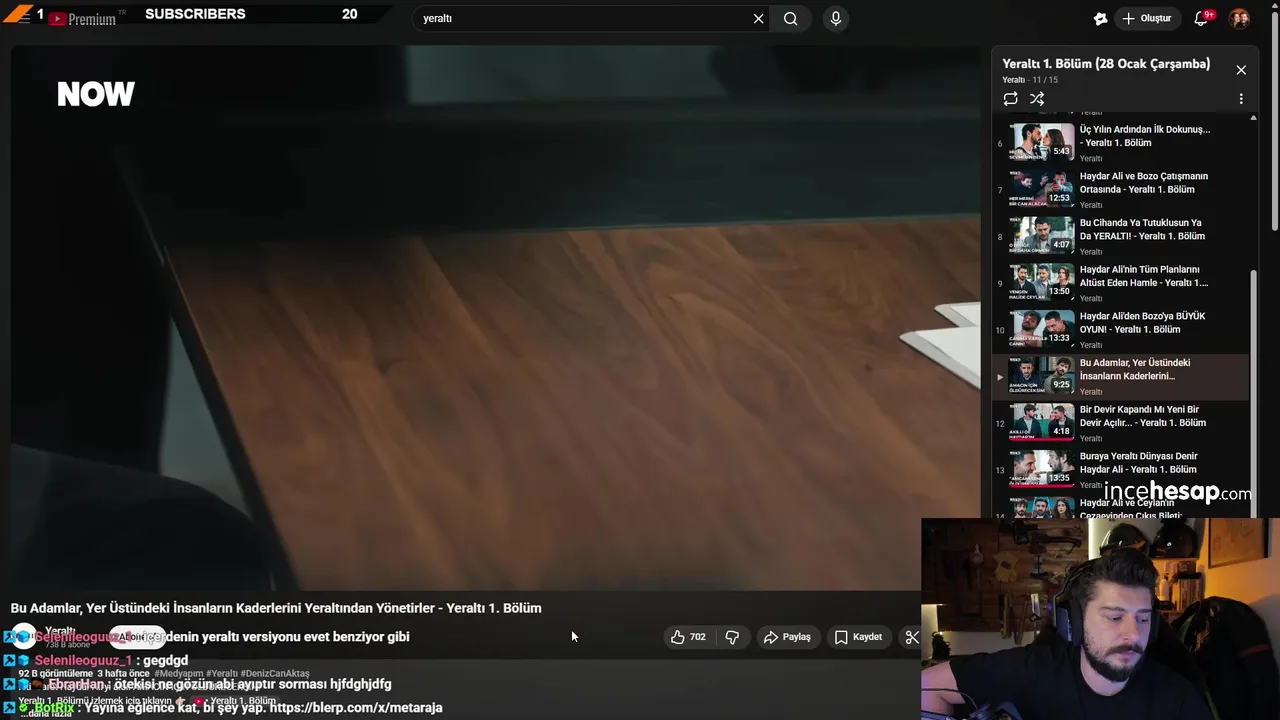Click the video title text
1280x720 pixels.
(x=276, y=608)
